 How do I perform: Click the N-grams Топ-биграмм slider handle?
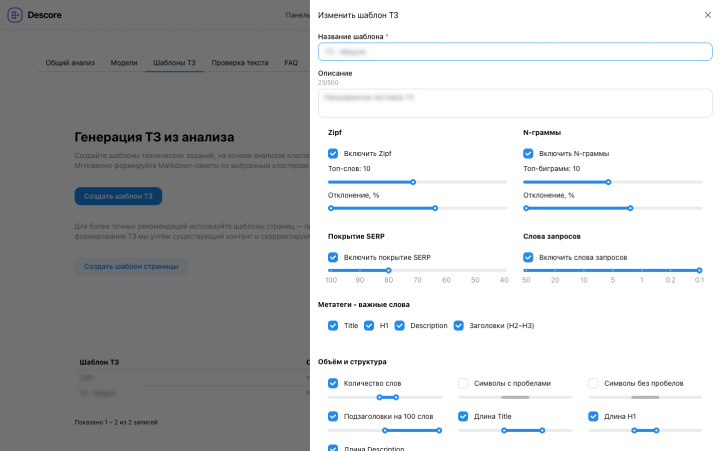coord(608,182)
